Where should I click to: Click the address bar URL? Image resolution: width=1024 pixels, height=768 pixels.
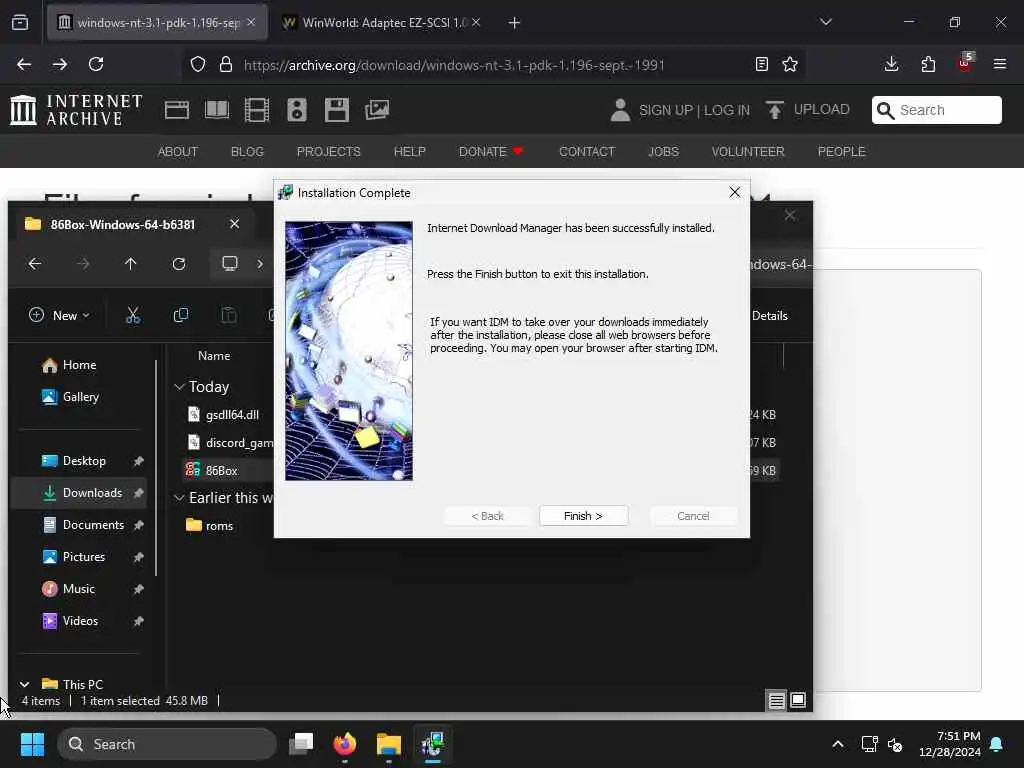(454, 65)
